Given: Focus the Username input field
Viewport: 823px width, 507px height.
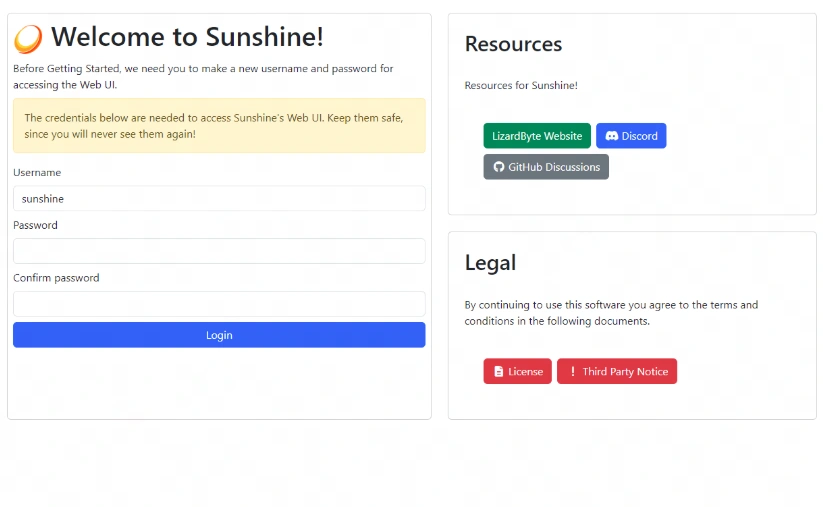Looking at the screenshot, I should tap(219, 198).
